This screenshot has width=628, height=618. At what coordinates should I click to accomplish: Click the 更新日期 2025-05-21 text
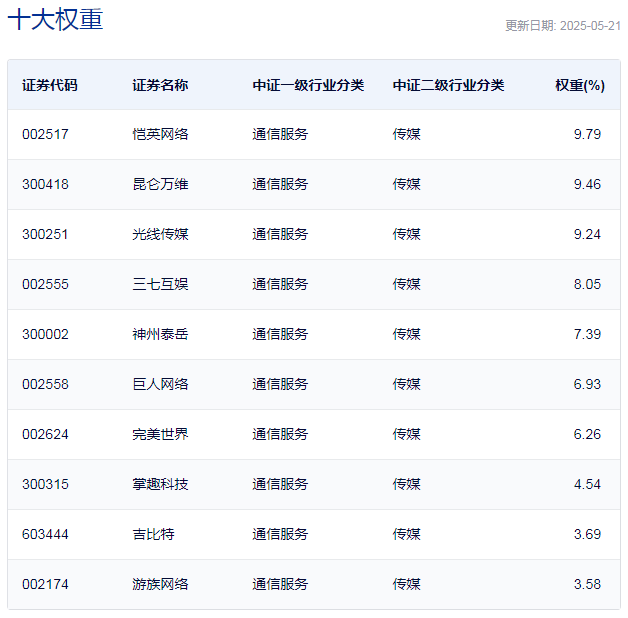point(562,26)
